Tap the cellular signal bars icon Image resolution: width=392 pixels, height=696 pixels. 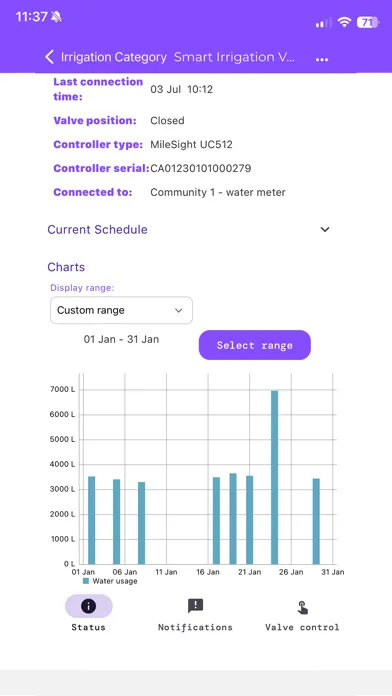pyautogui.click(x=324, y=22)
